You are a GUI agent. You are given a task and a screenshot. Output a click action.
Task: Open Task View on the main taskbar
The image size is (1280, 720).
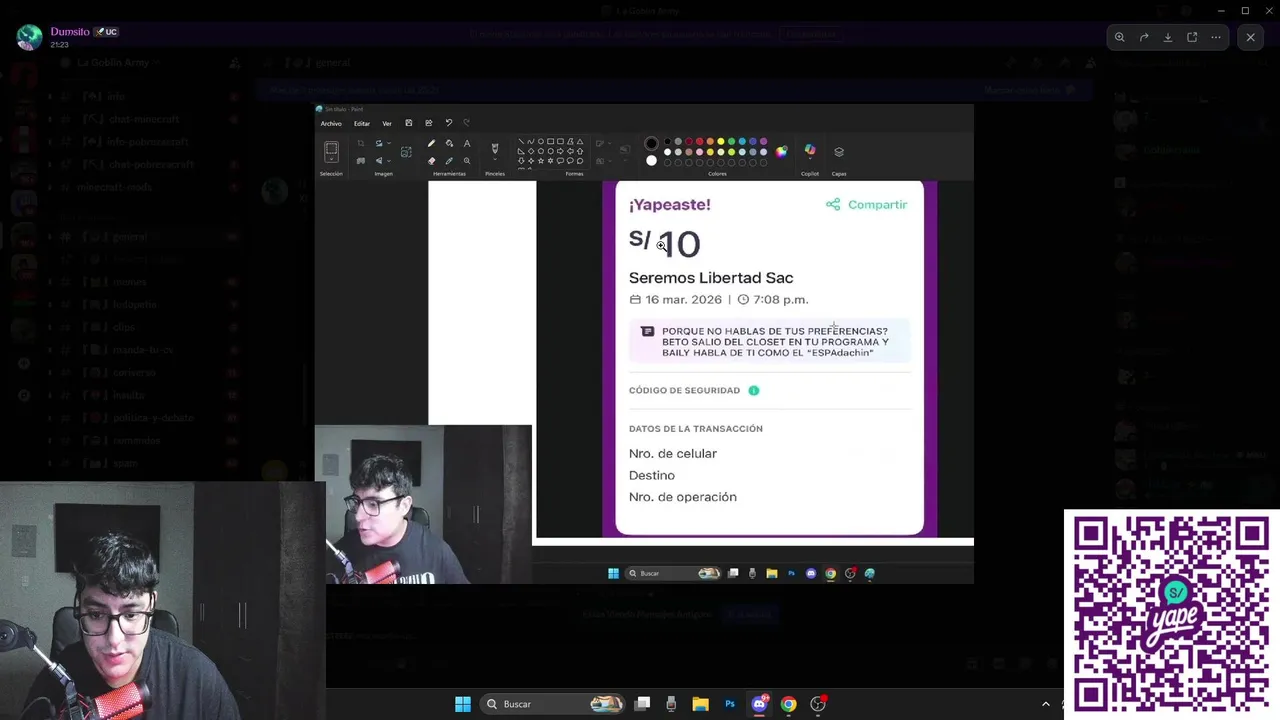point(643,704)
